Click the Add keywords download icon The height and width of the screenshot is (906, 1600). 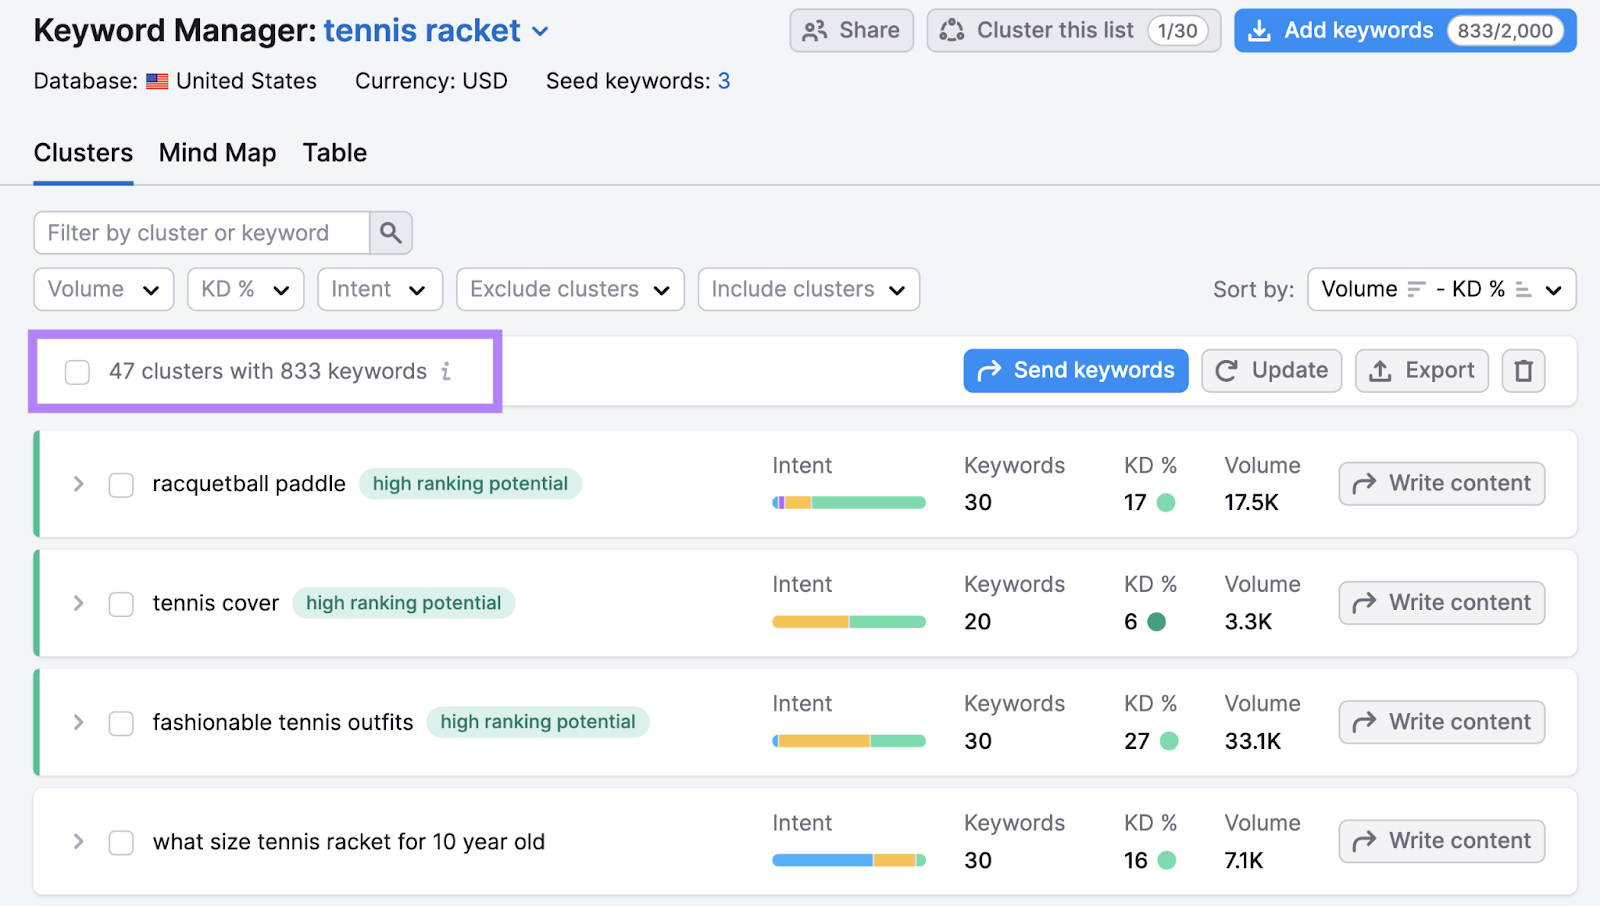pos(1258,30)
